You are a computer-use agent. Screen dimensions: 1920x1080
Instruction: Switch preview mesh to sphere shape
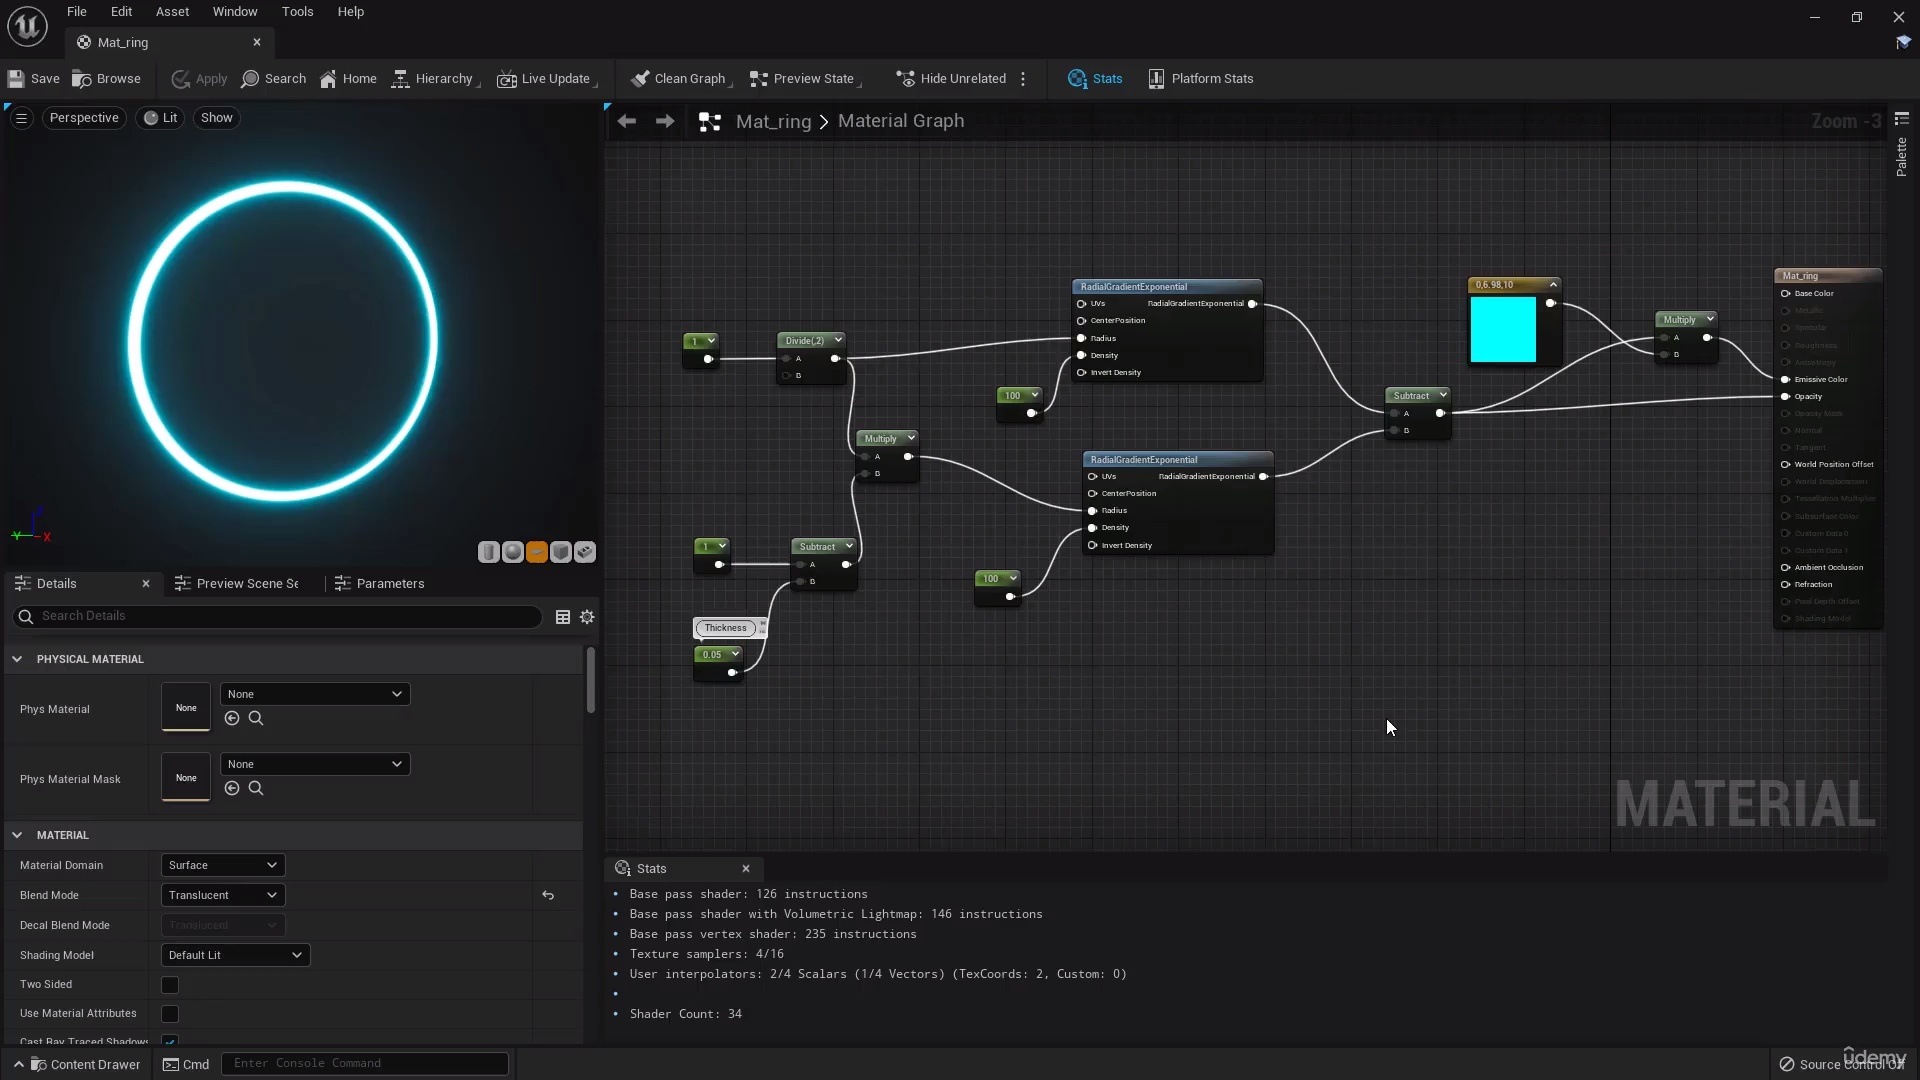click(512, 552)
